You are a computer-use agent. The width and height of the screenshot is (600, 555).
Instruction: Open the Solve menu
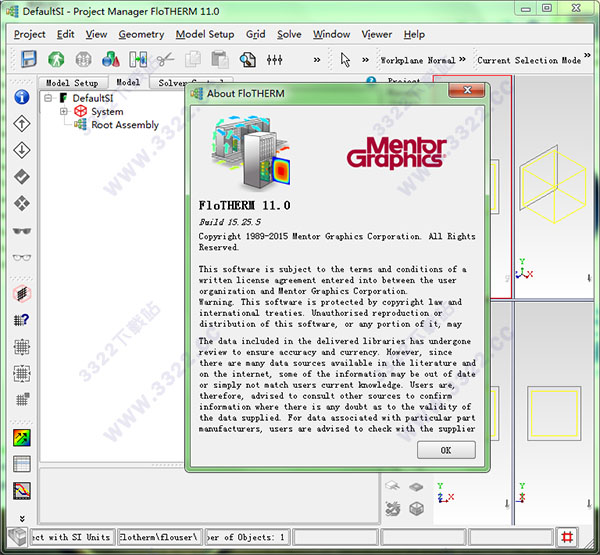click(x=289, y=34)
